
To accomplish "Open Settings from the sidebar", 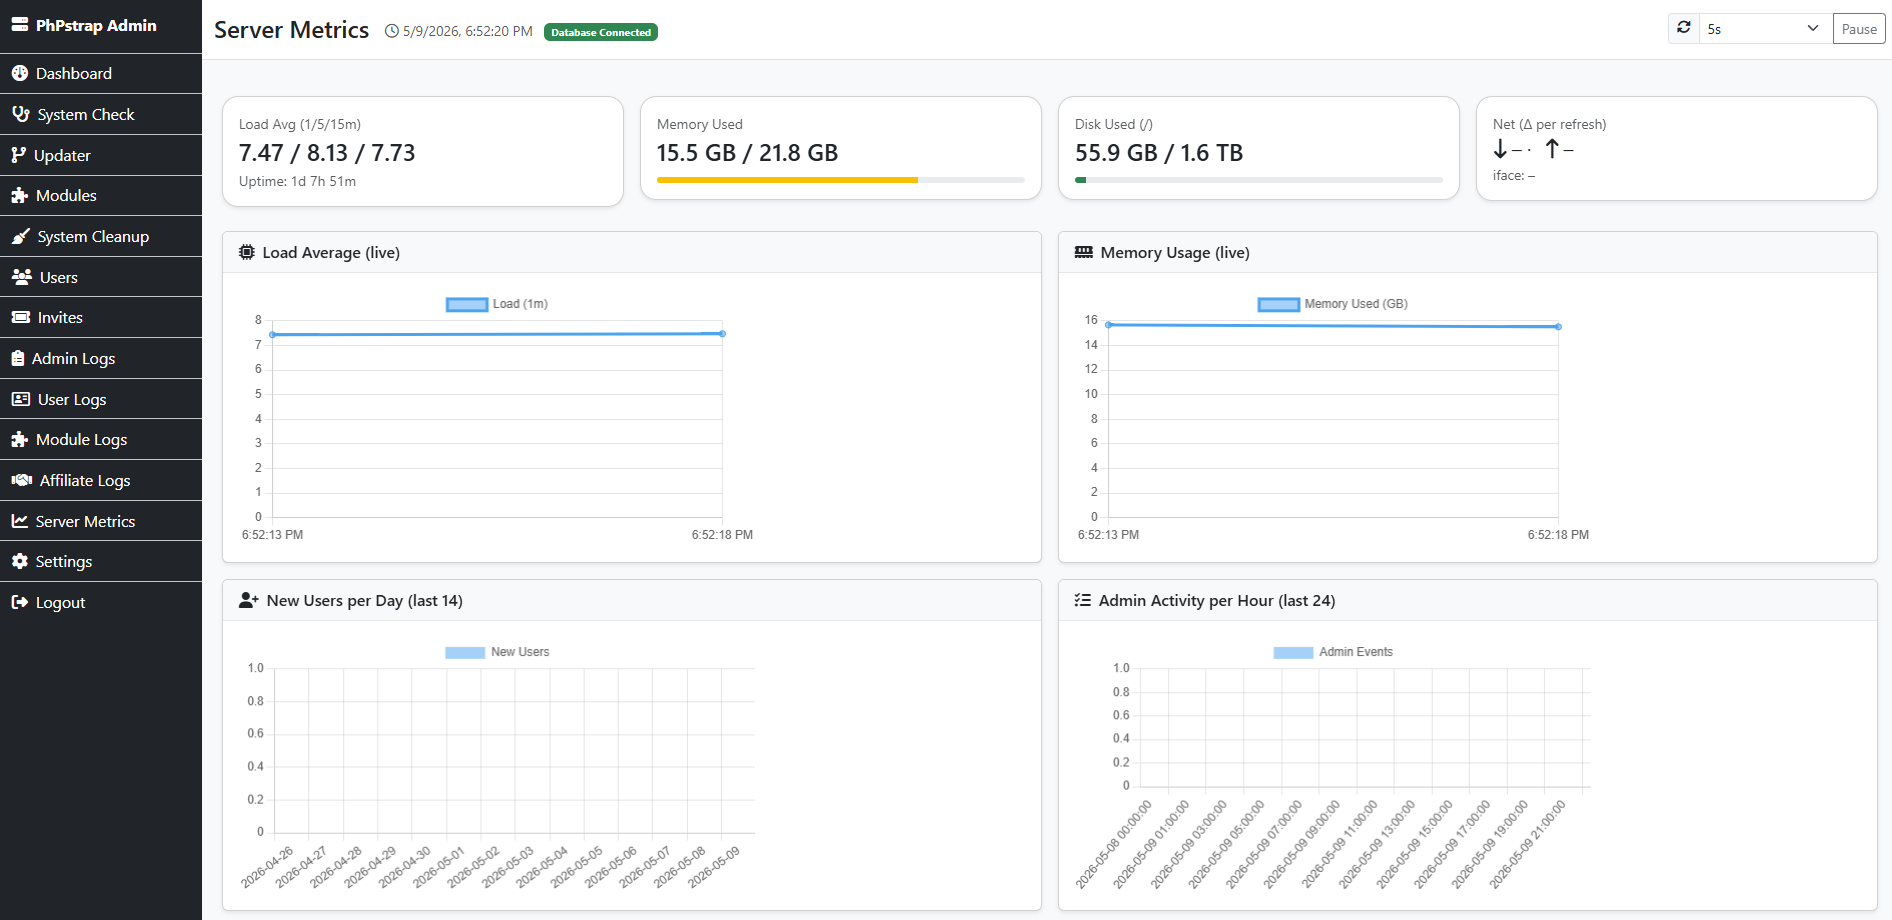I will click(101, 561).
